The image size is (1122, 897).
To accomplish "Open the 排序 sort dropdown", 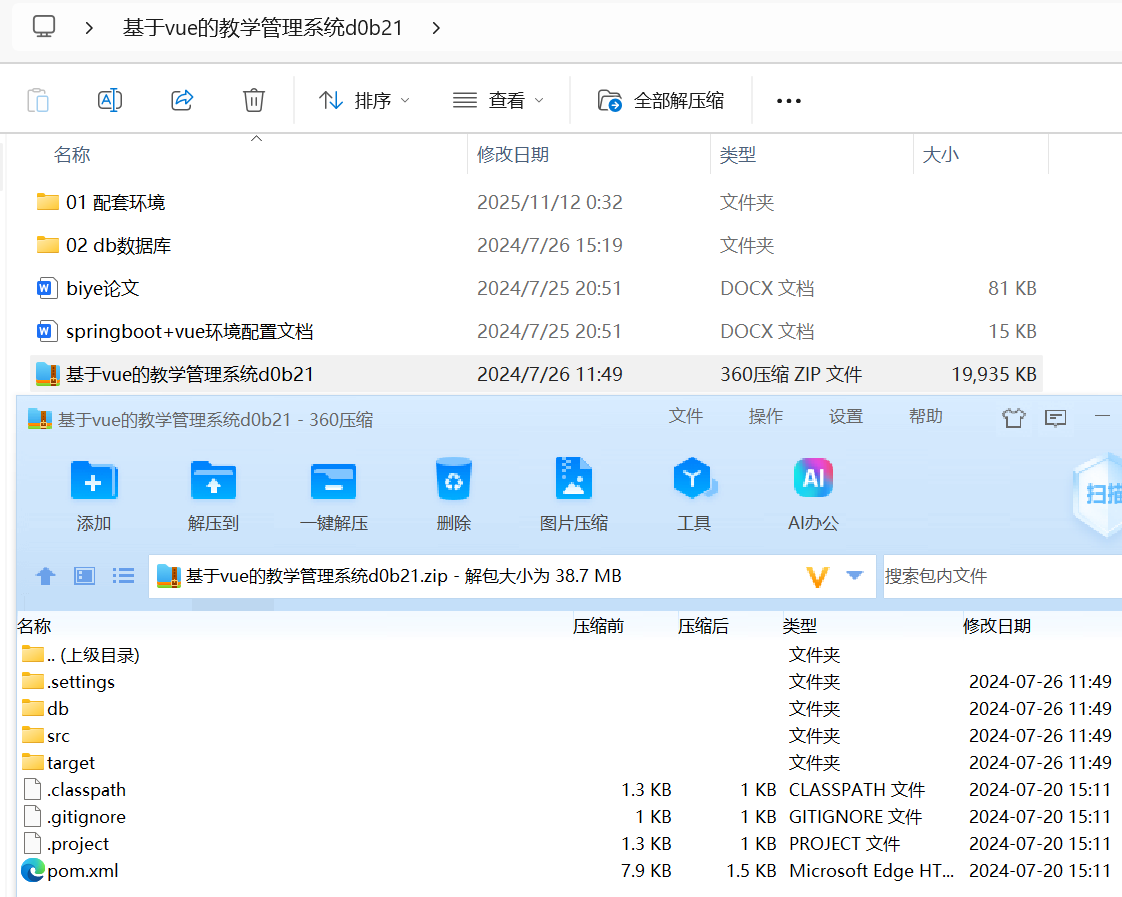I will click(364, 100).
